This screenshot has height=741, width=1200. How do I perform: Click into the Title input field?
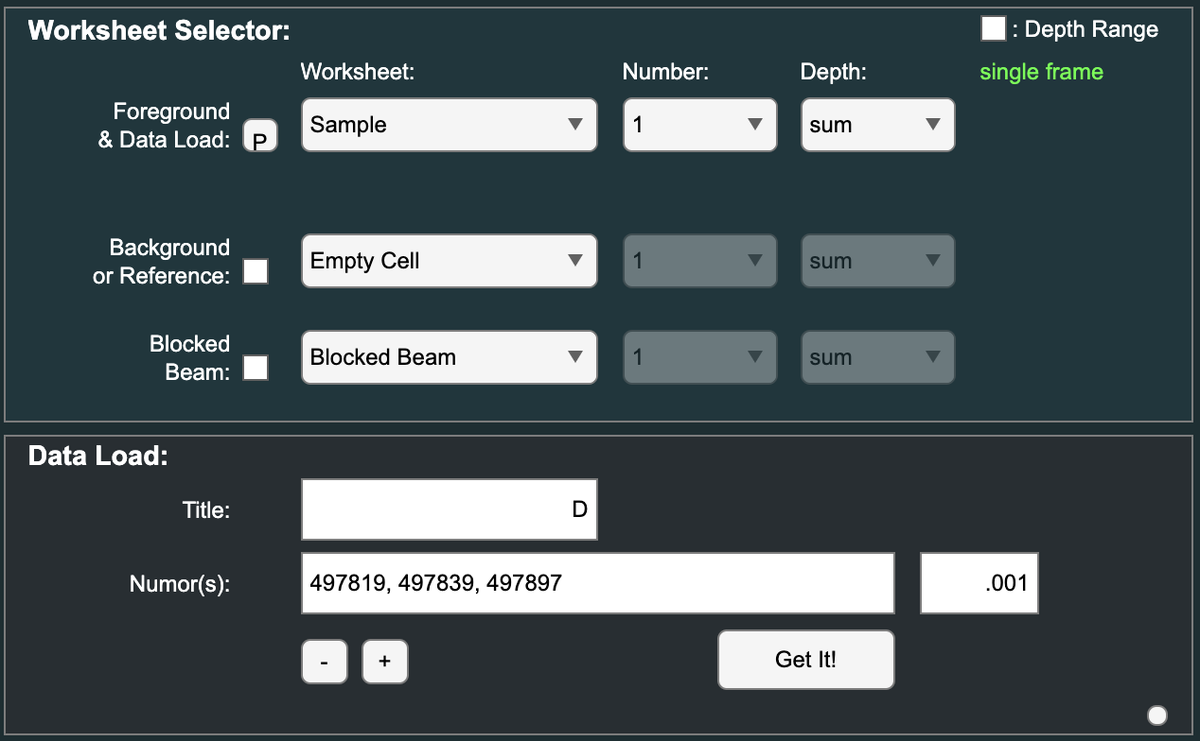pyautogui.click(x=449, y=509)
